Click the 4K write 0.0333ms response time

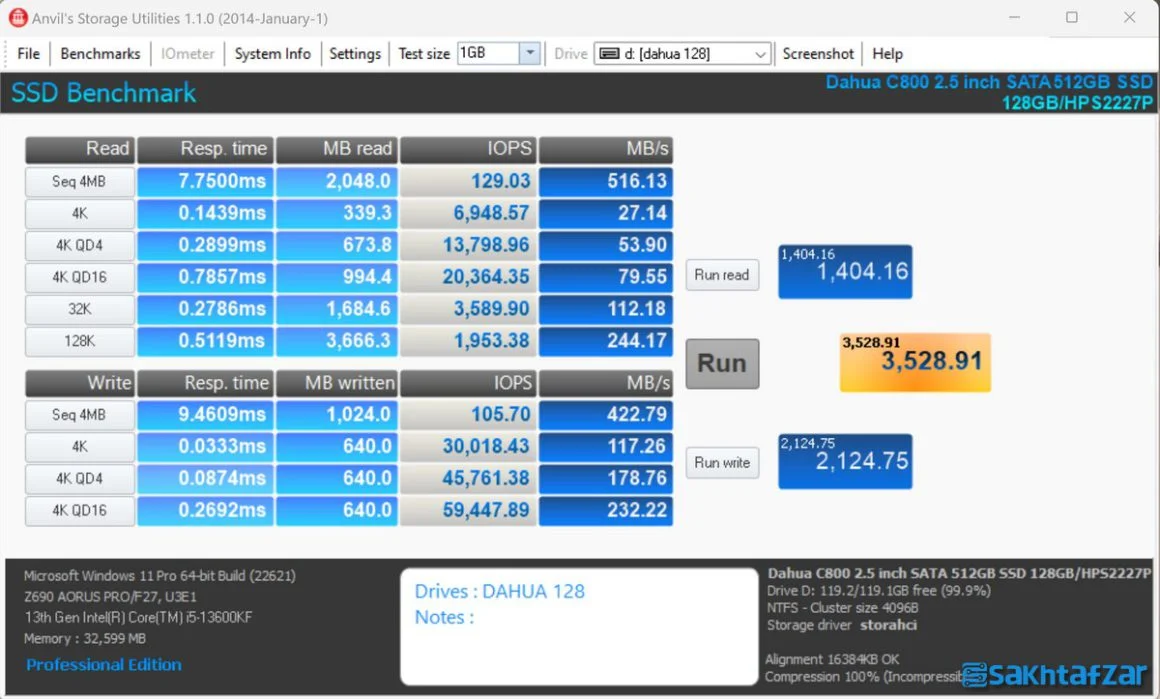click(205, 447)
